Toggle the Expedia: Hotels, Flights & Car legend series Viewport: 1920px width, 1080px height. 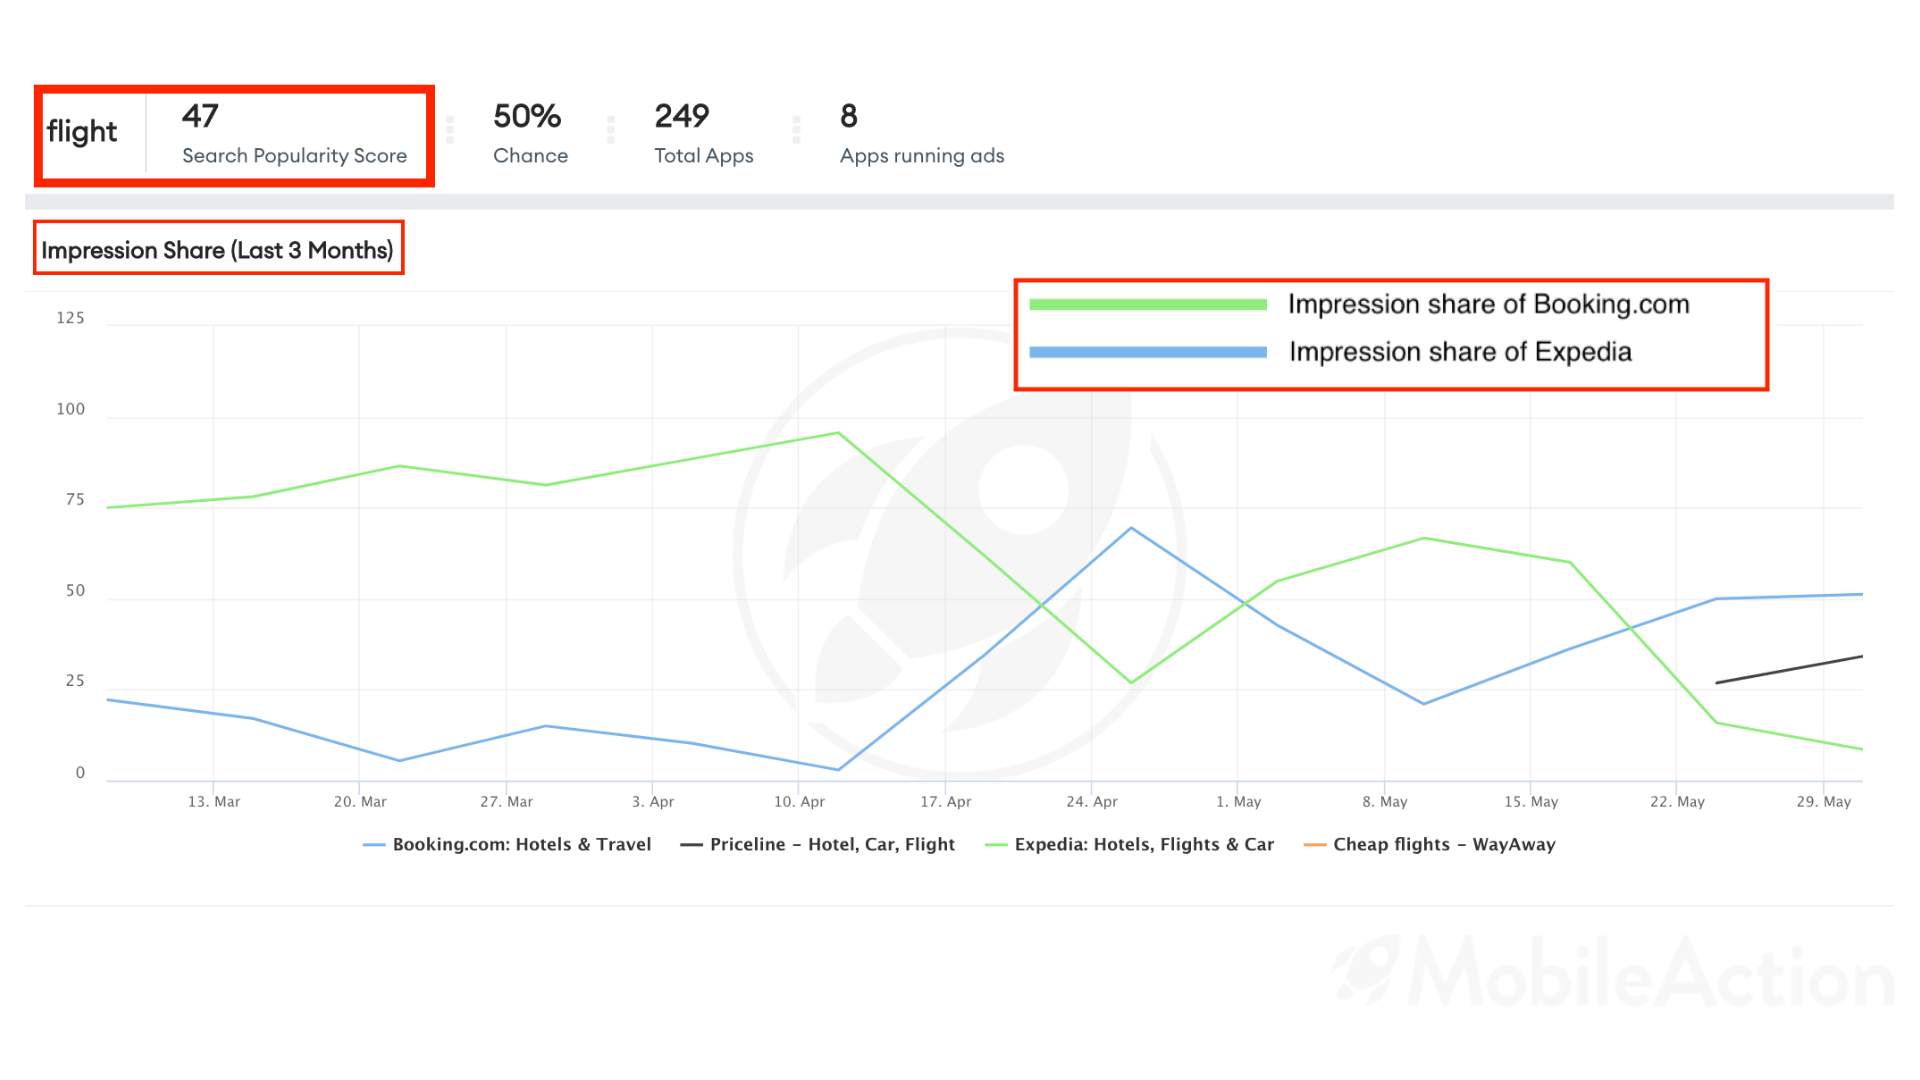click(x=1129, y=845)
